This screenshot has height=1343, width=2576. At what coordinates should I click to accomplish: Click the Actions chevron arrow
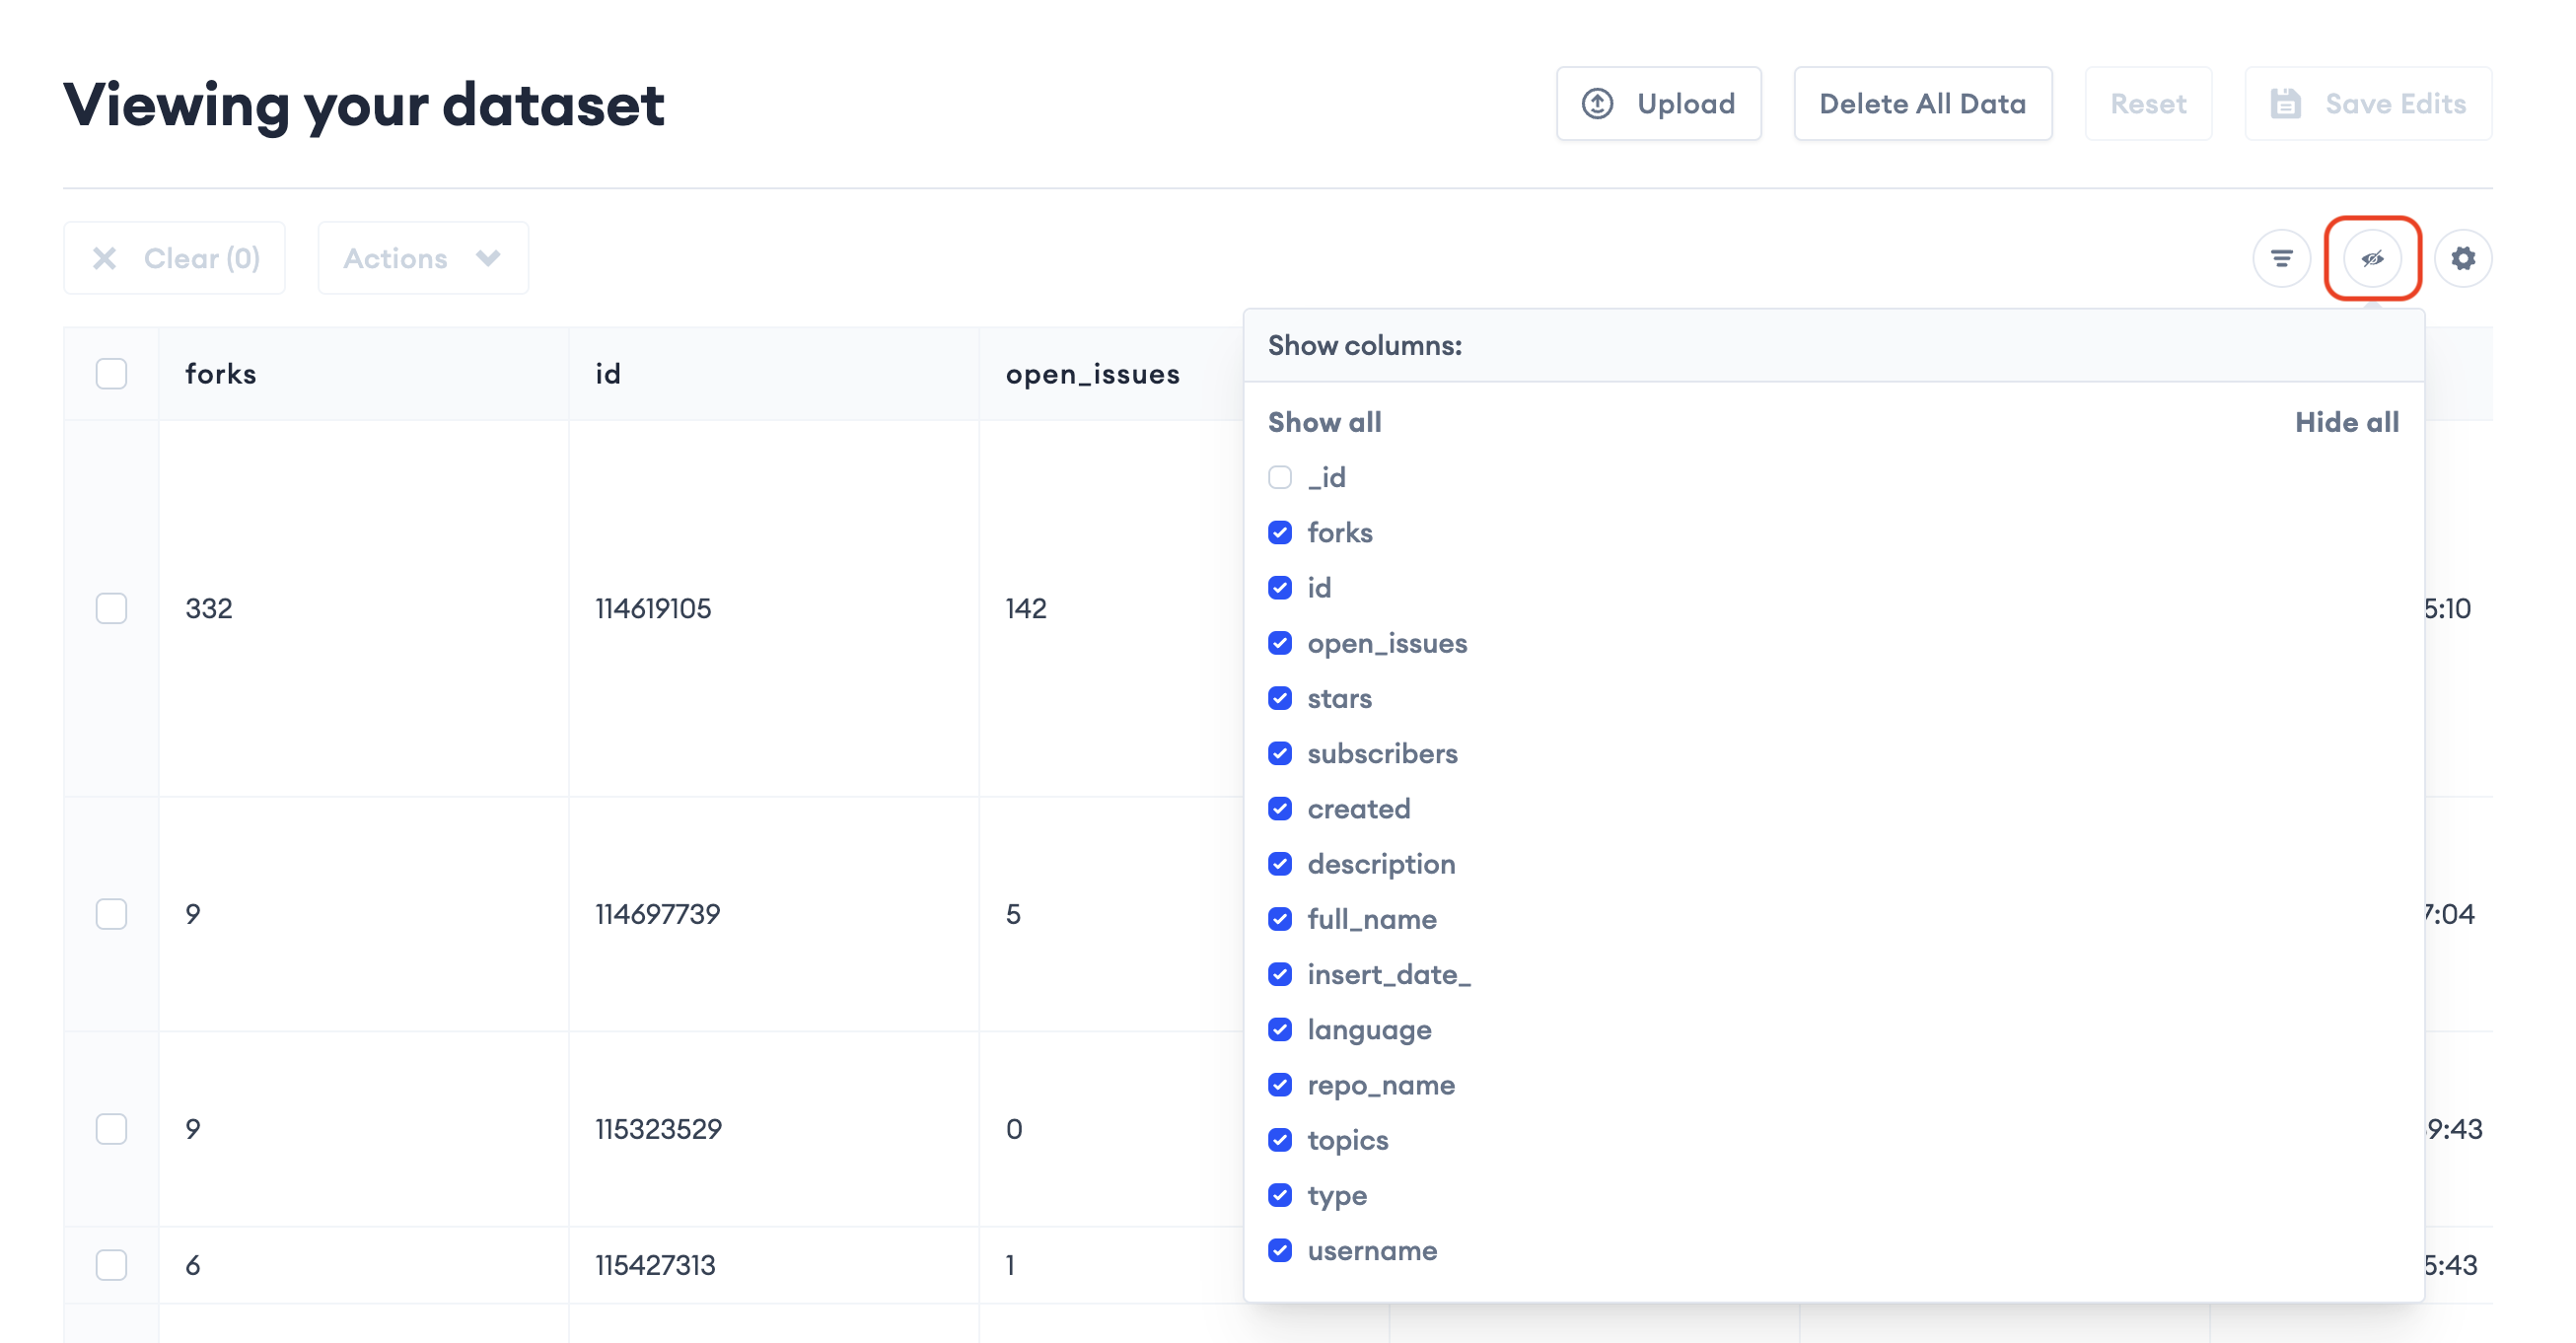point(488,259)
